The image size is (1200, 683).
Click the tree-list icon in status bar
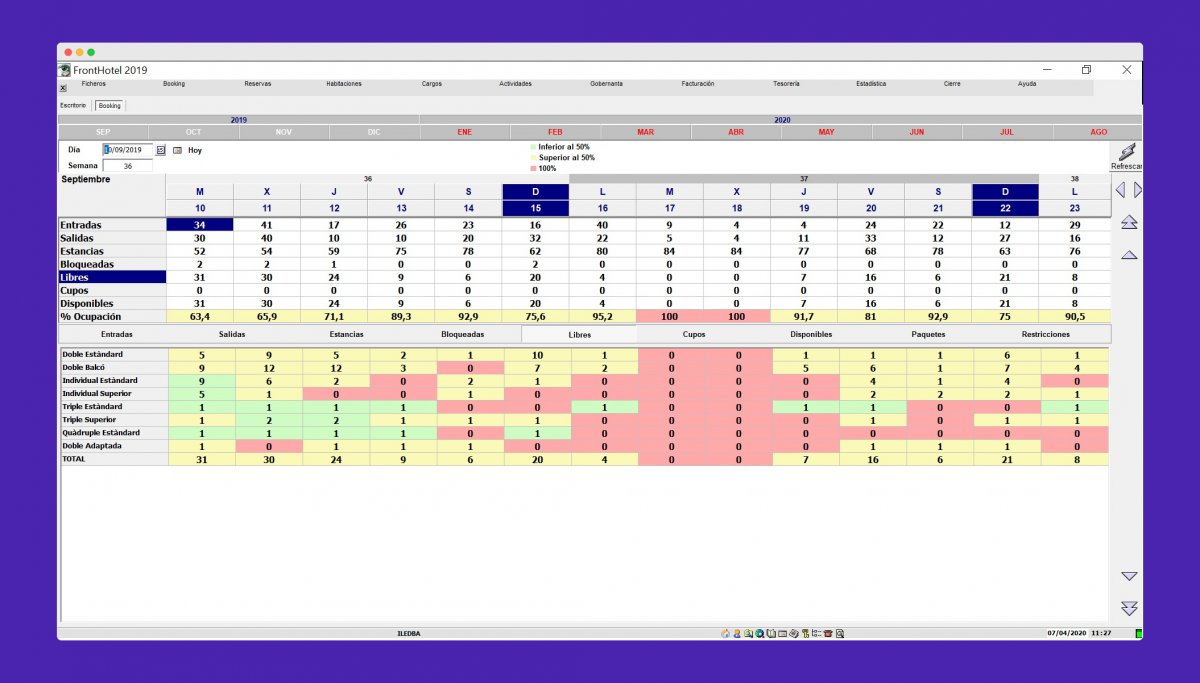(817, 634)
